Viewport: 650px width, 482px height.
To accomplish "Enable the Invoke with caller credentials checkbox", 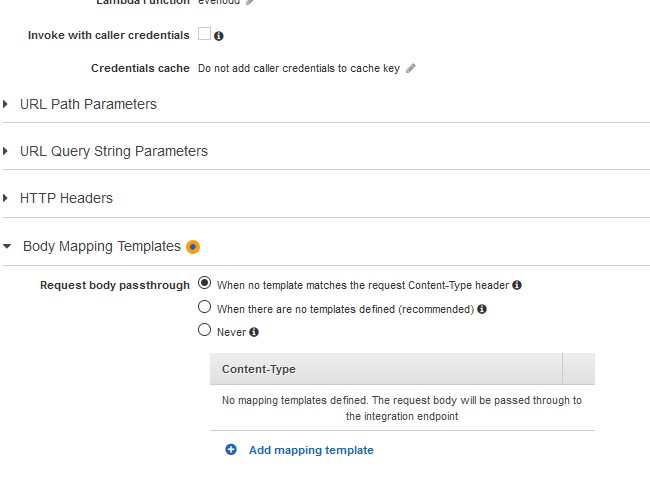I will (x=204, y=34).
